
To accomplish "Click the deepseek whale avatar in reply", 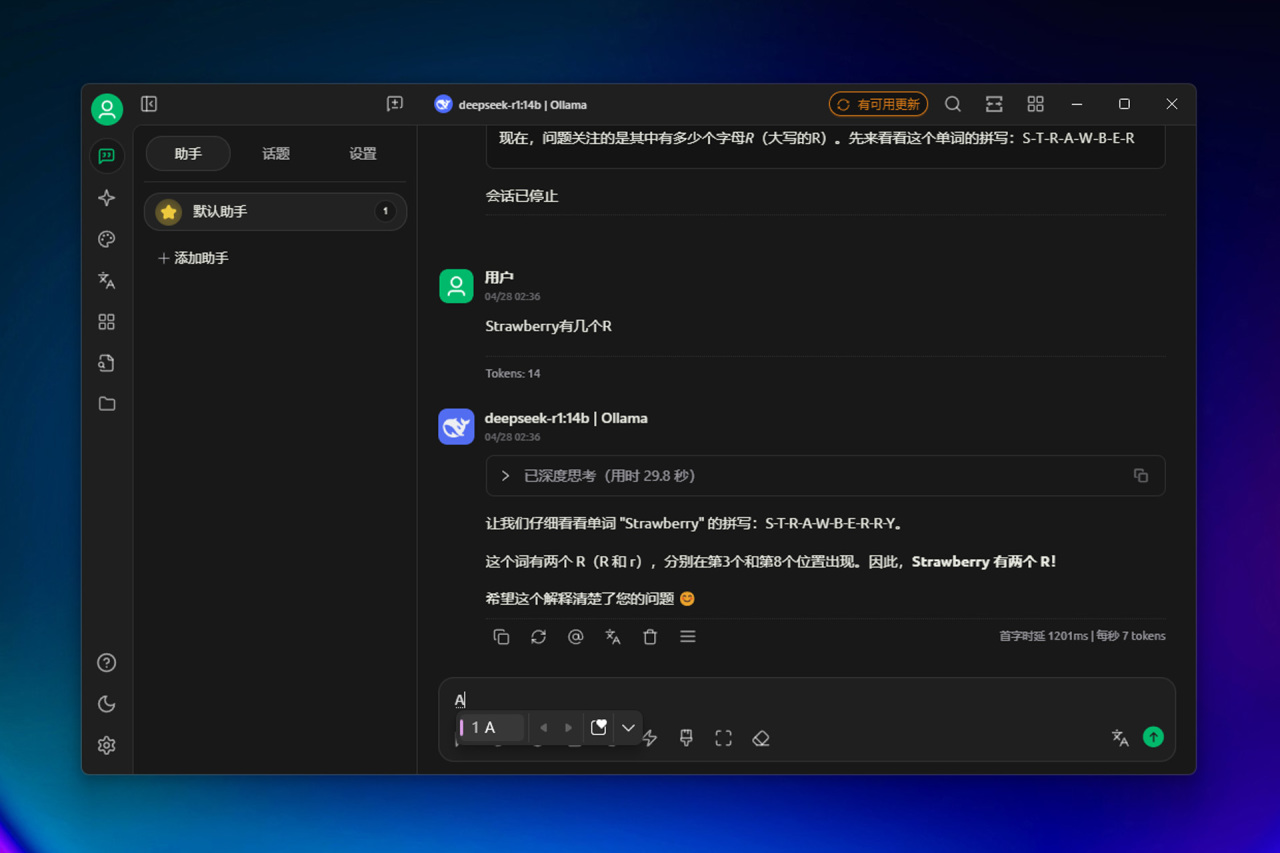I will coord(456,427).
